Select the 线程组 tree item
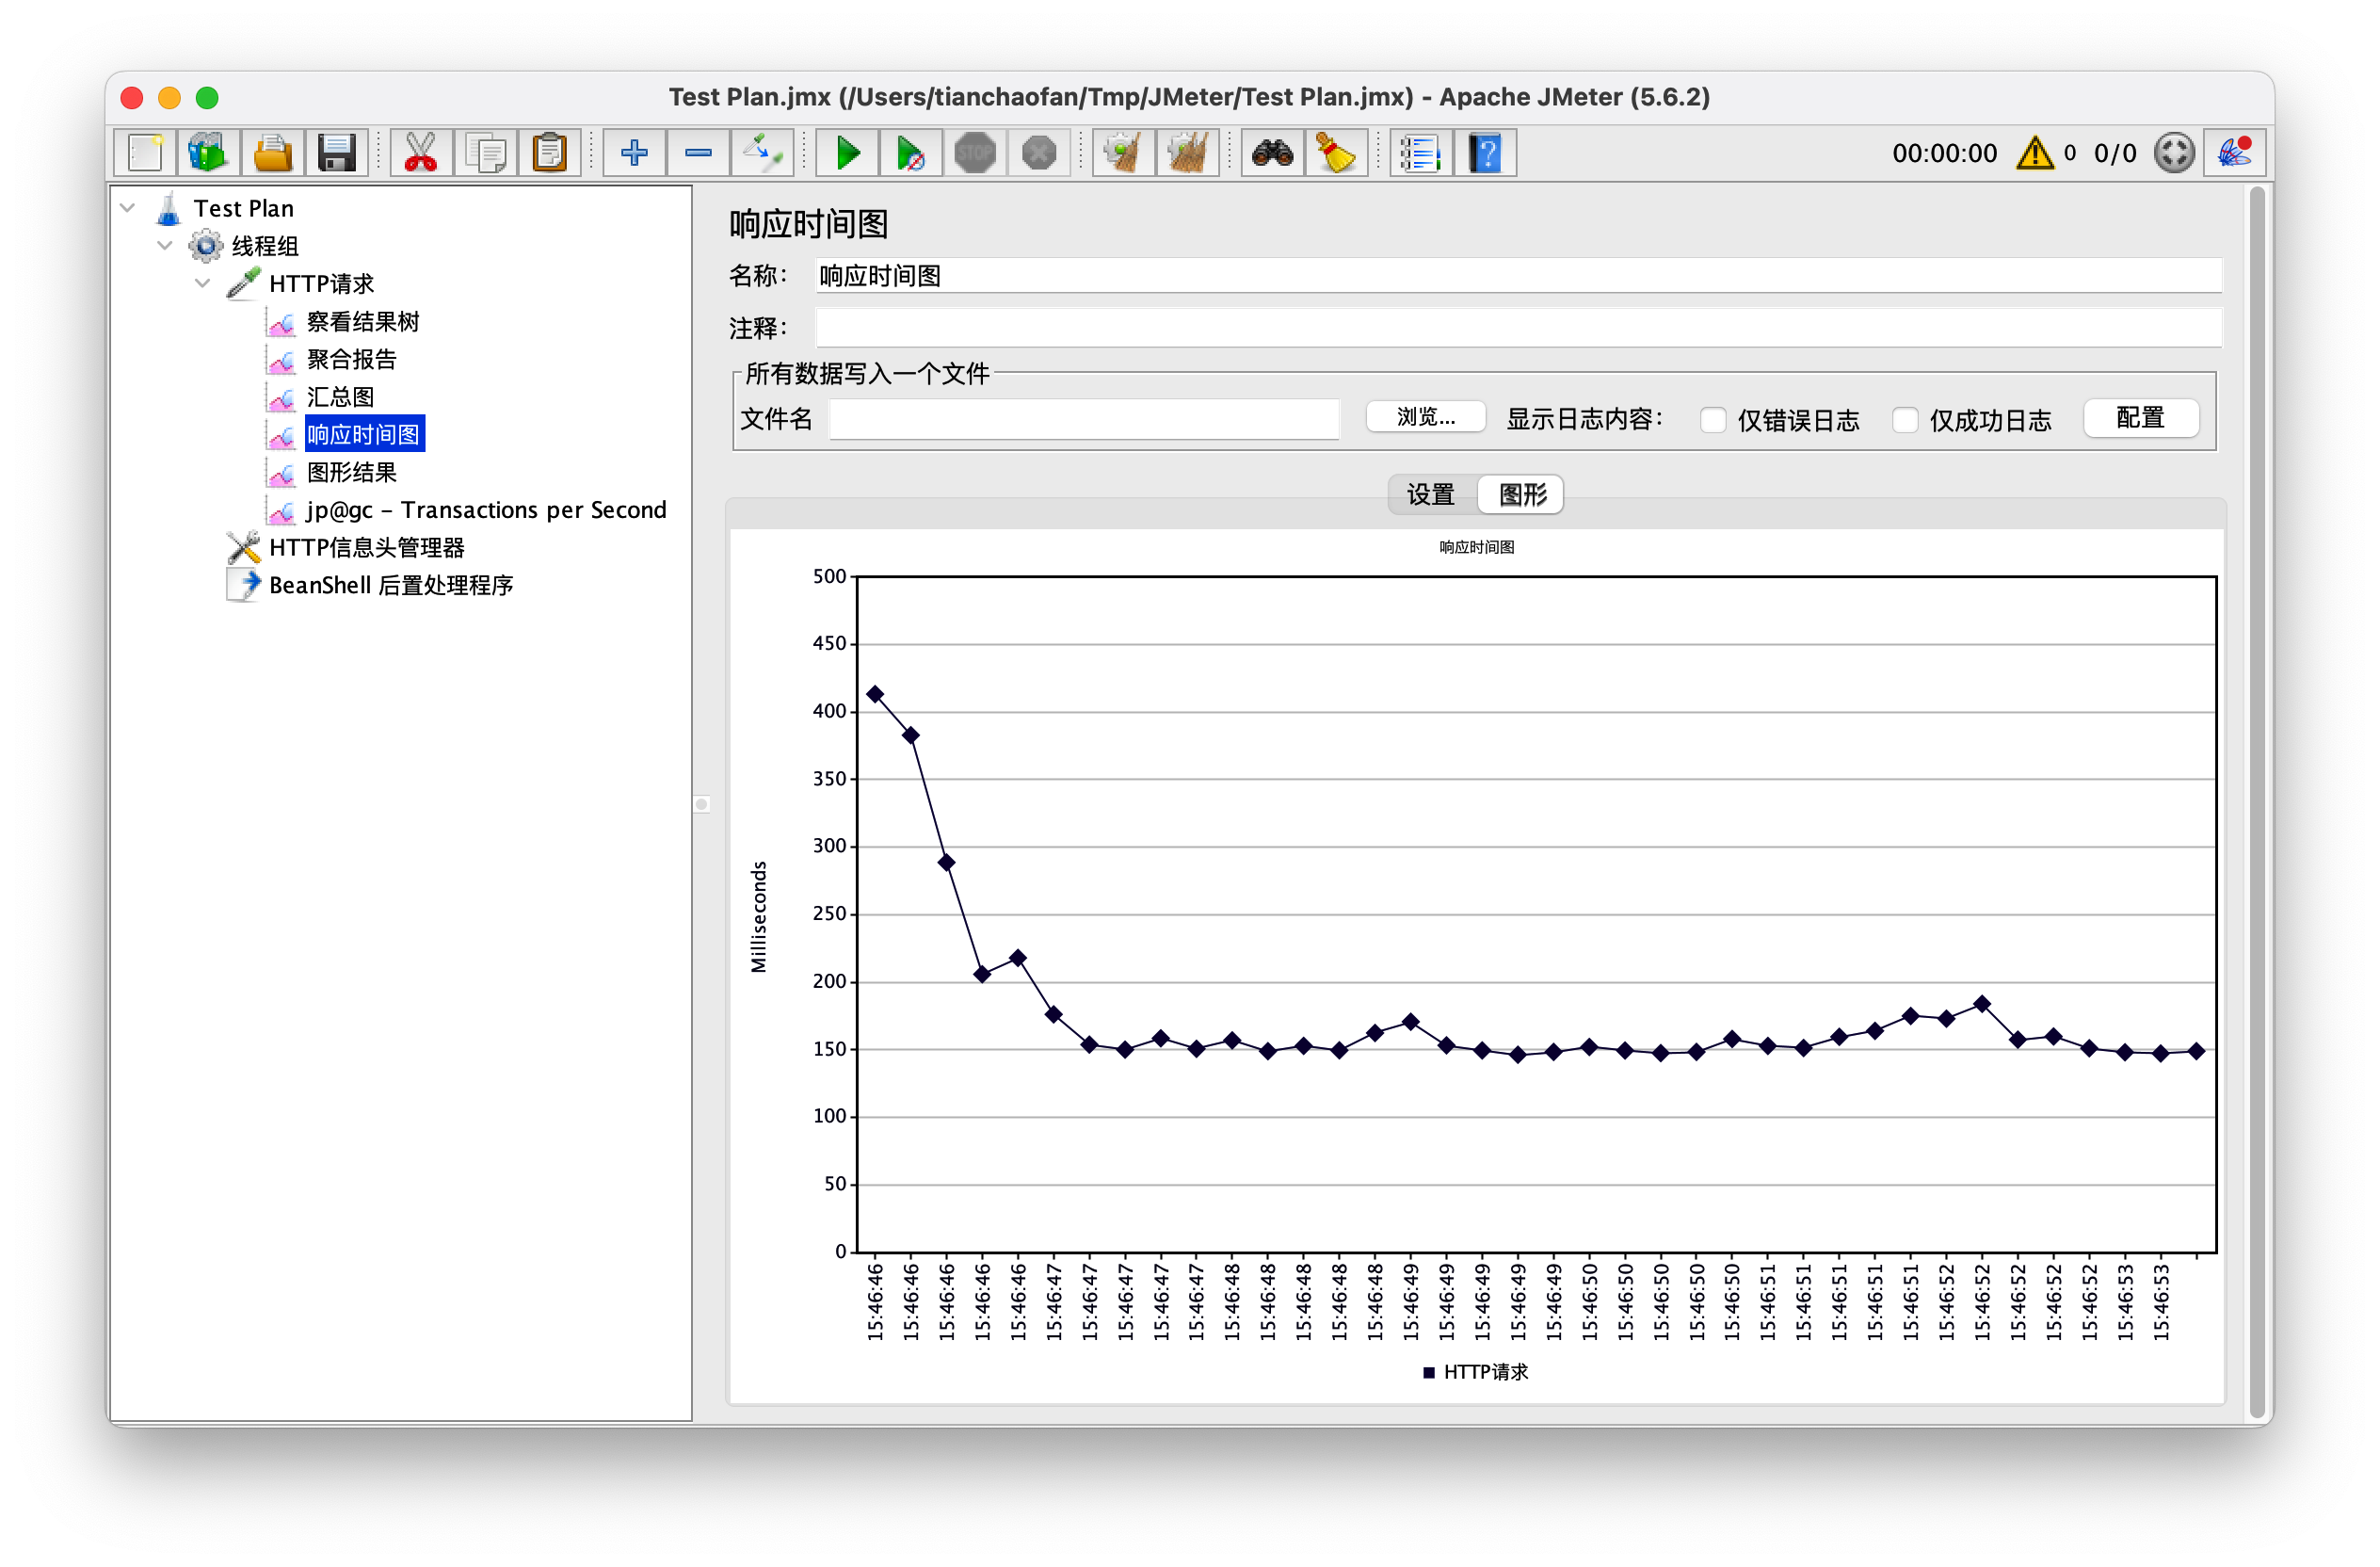 (x=265, y=247)
